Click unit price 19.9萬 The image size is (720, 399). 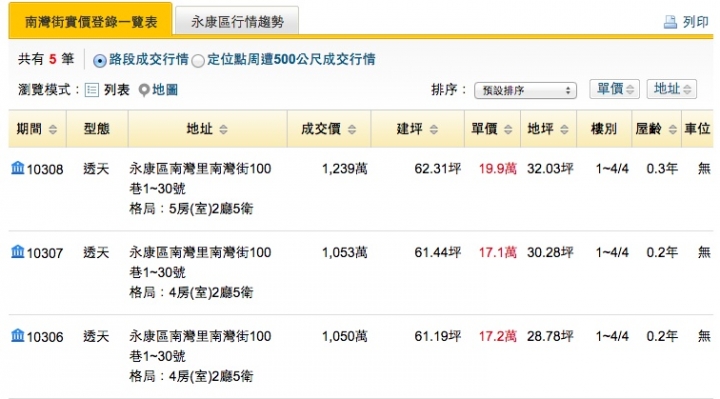(497, 169)
